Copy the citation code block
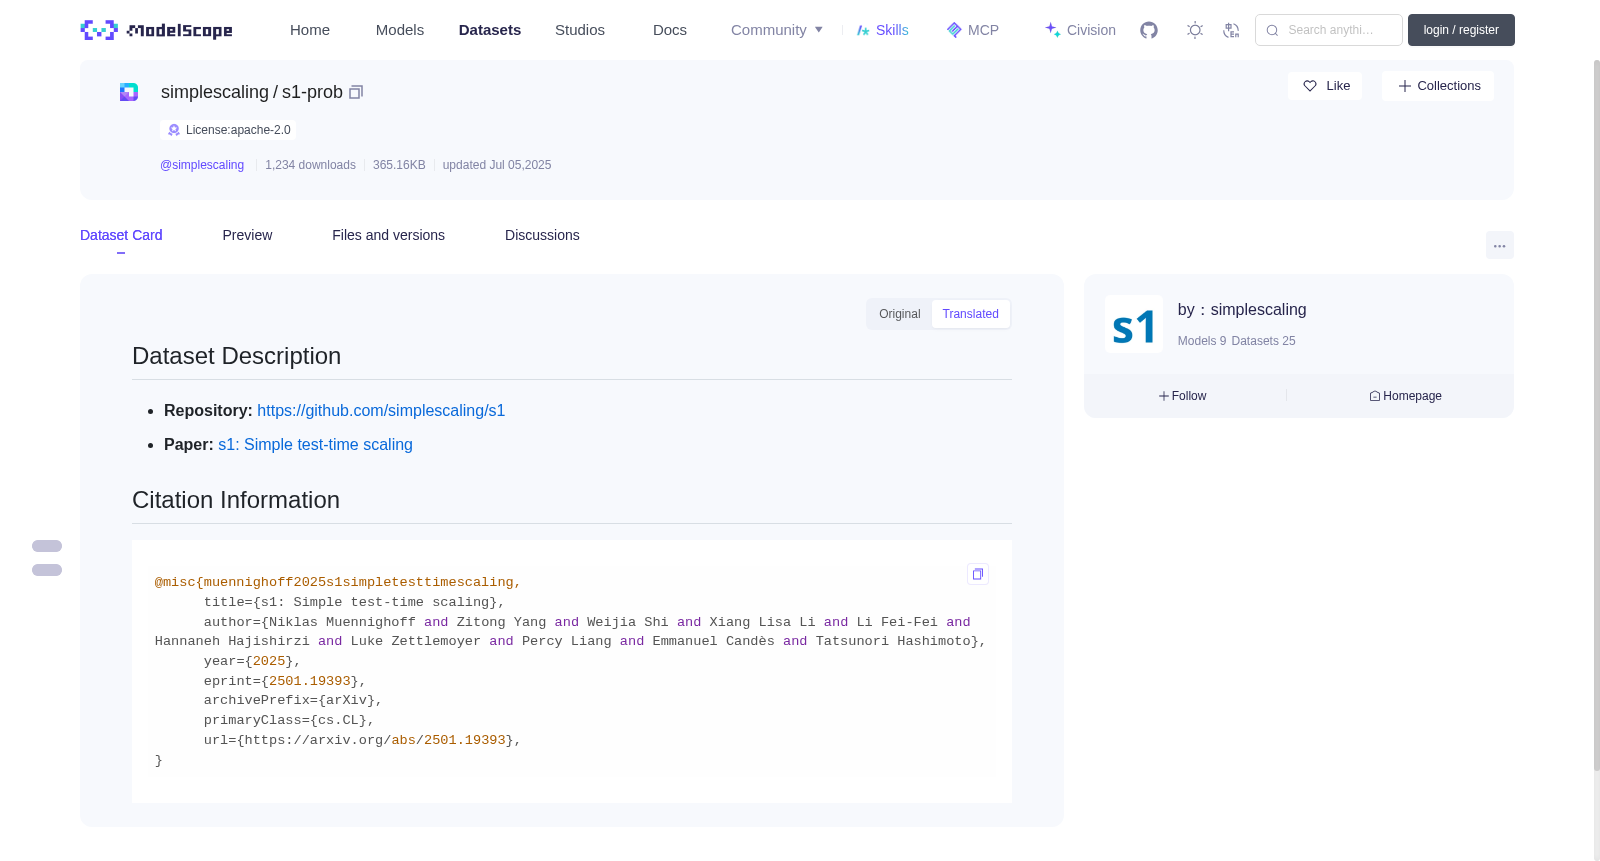The width and height of the screenshot is (1600, 861). 978,574
